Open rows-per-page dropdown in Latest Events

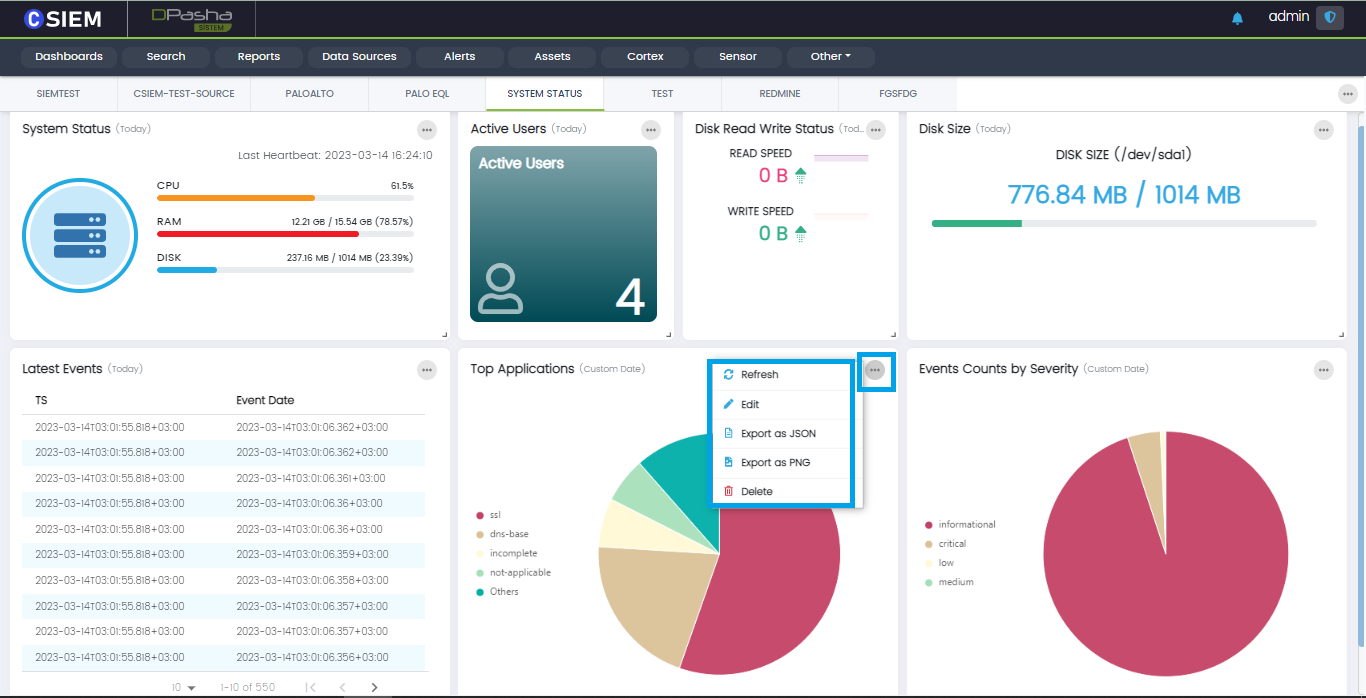[183, 687]
